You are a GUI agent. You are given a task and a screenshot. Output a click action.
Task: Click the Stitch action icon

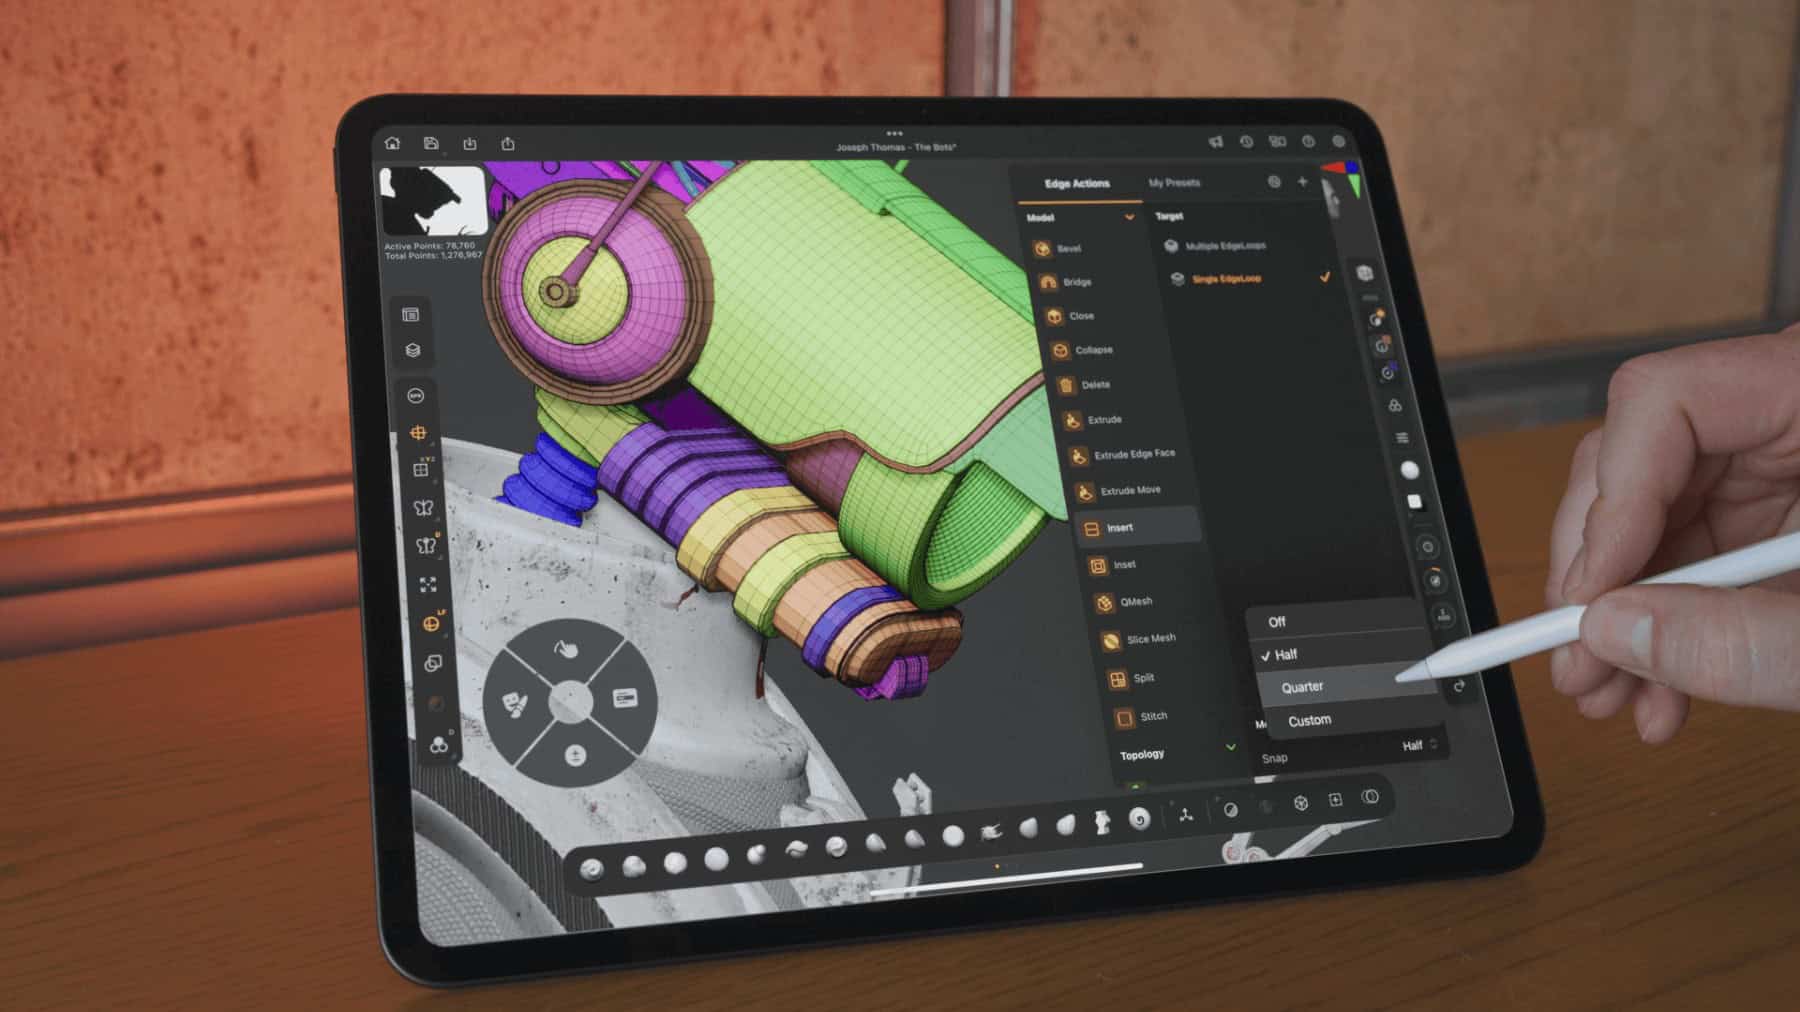(1124, 718)
